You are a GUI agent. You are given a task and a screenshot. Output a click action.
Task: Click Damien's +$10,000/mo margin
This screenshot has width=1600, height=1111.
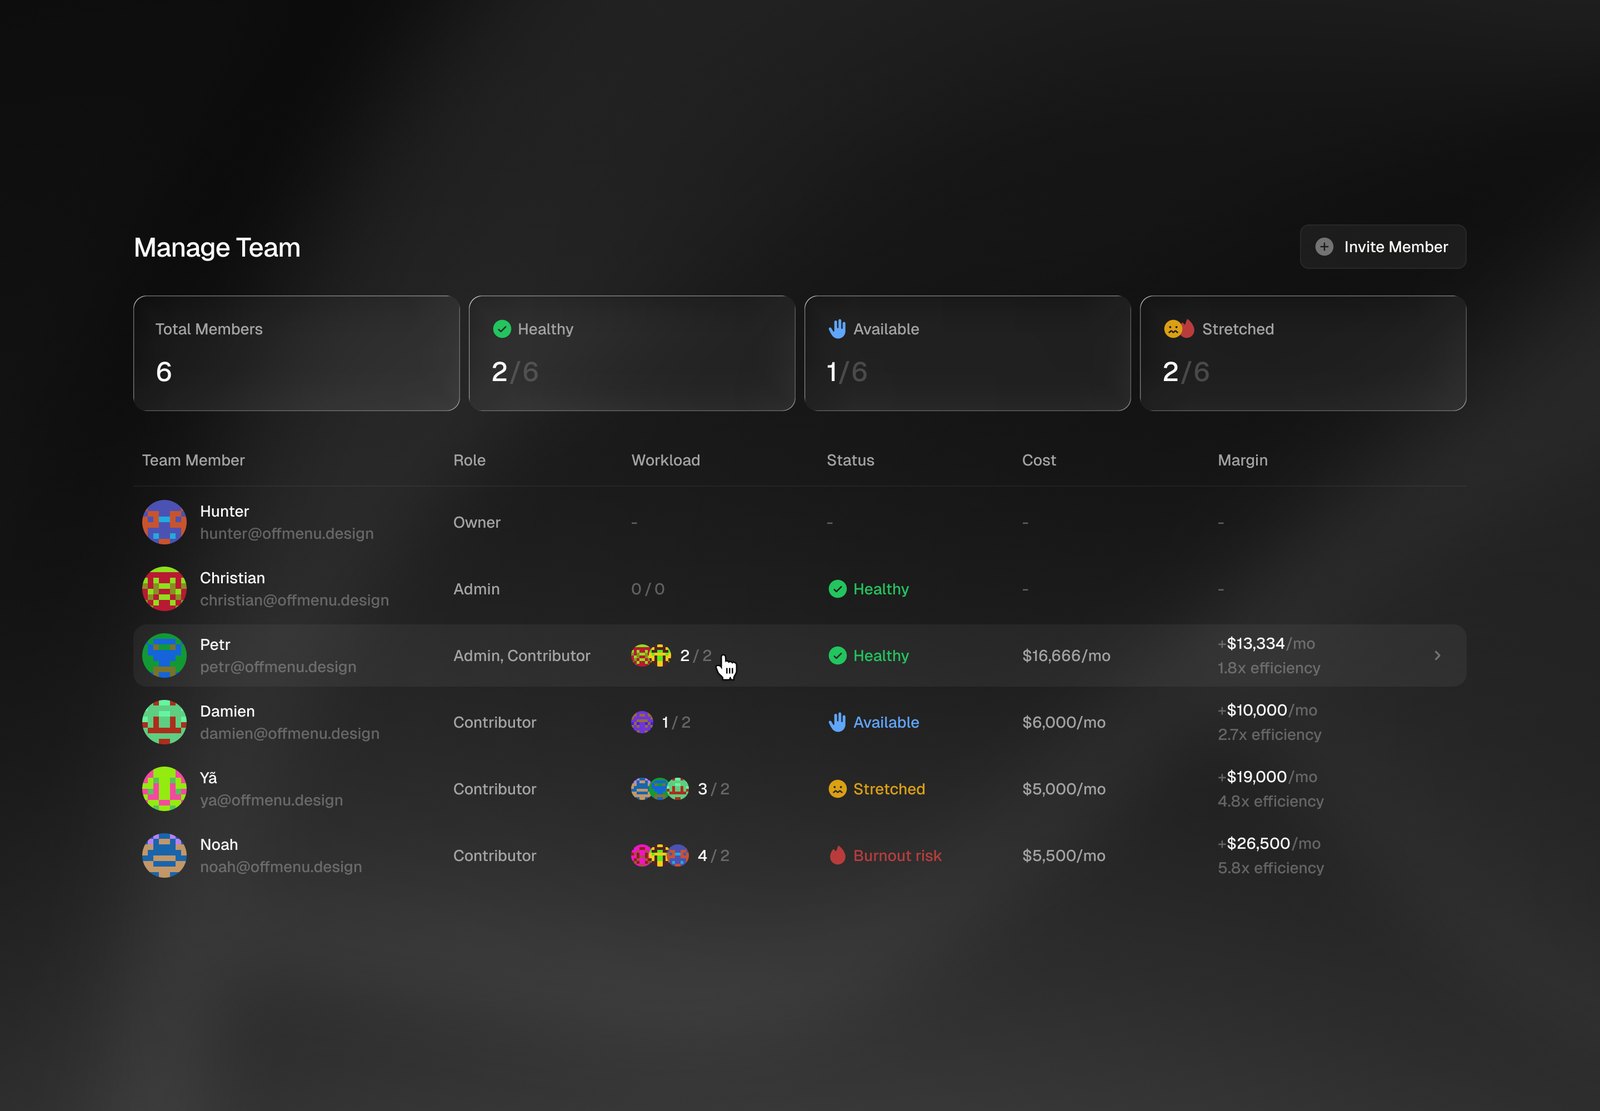tap(1268, 710)
